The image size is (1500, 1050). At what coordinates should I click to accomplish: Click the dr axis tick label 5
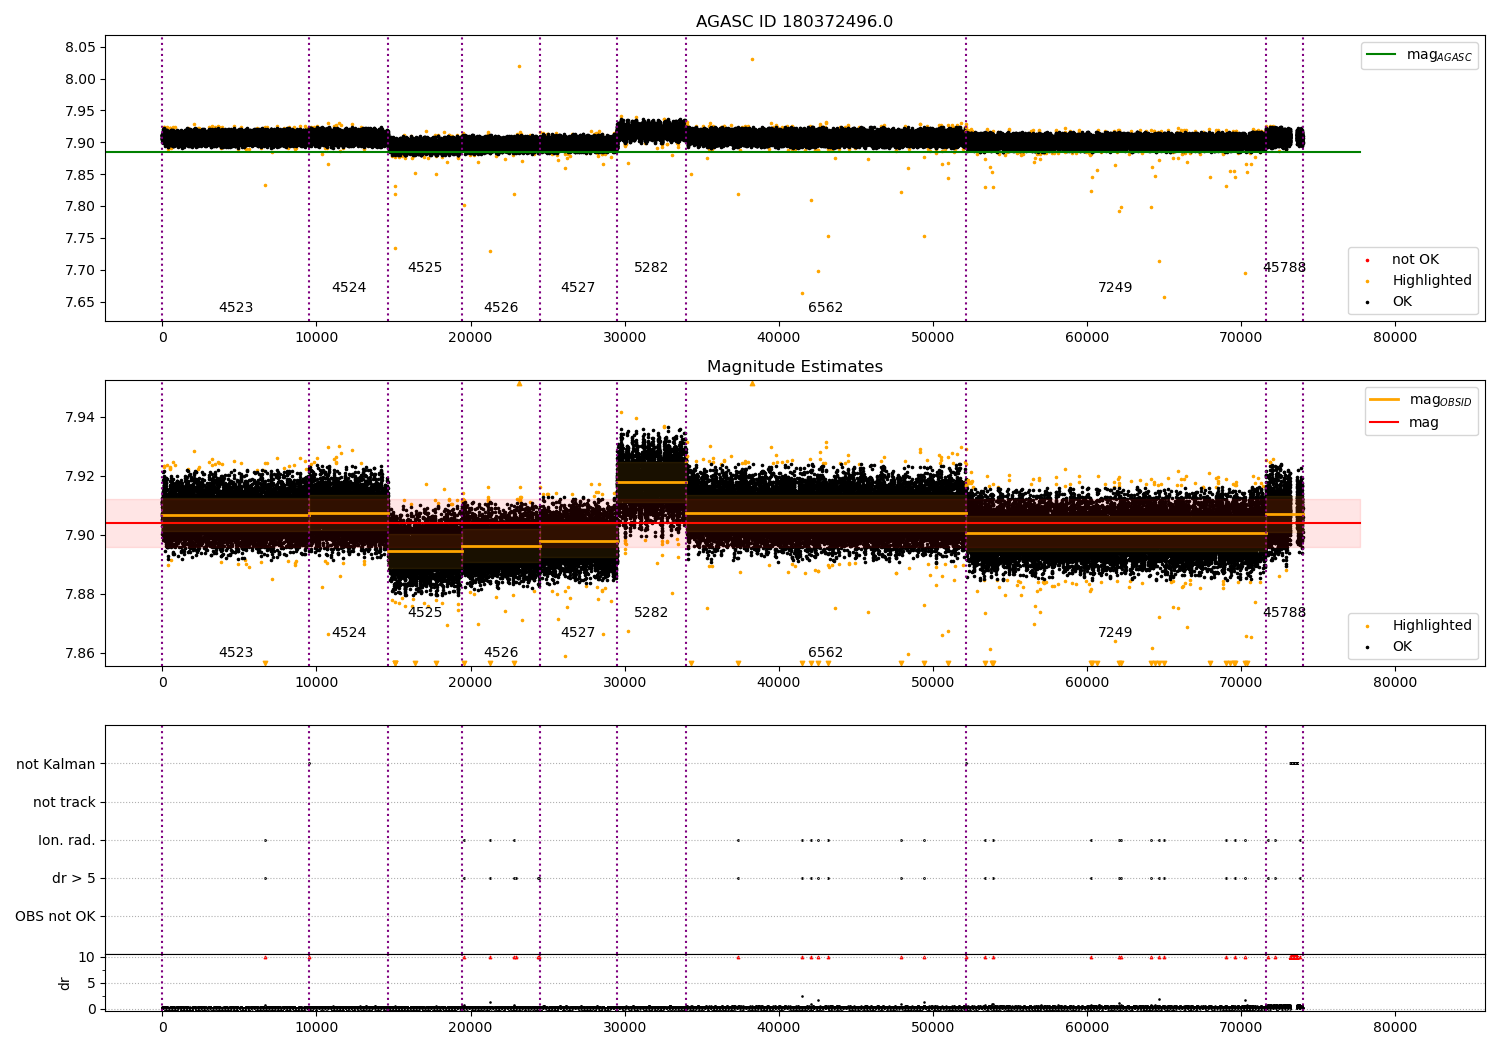91,984
